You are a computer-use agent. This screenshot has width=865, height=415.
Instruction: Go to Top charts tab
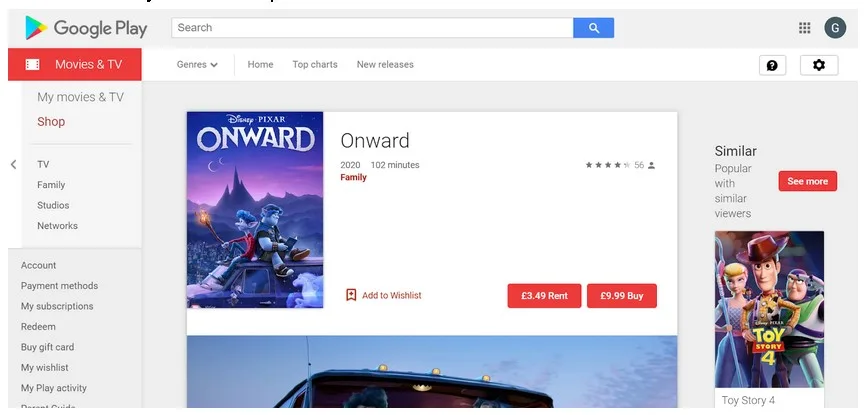[315, 65]
